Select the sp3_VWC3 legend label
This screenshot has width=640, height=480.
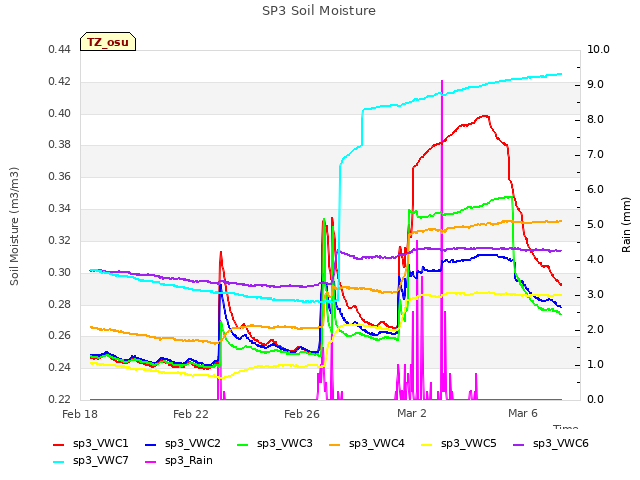coord(284,443)
